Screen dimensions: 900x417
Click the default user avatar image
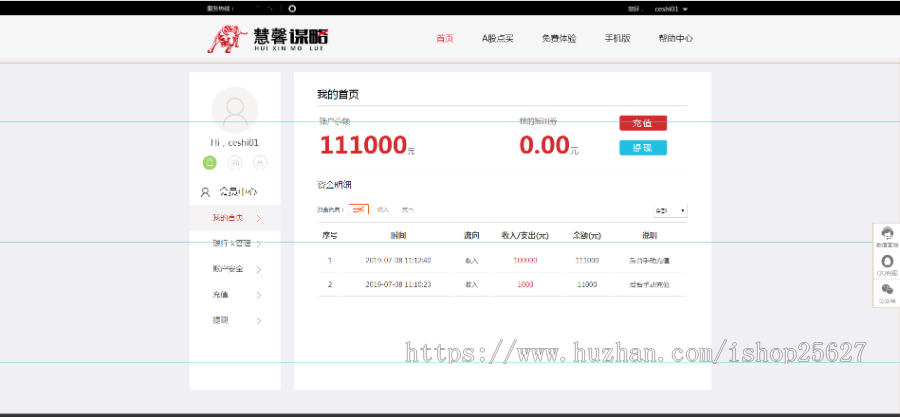click(235, 110)
